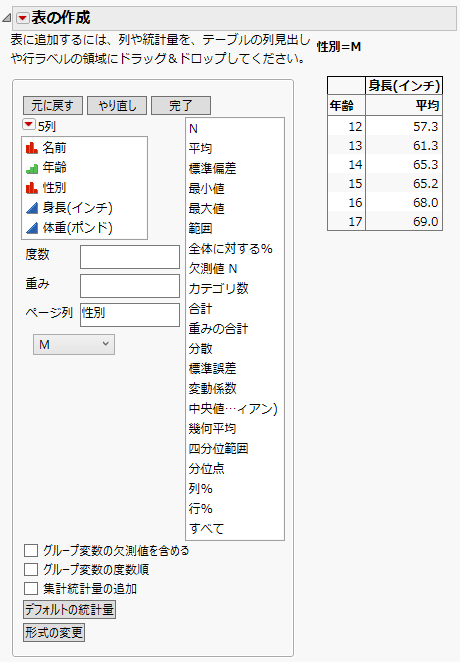Click the continuous icon of 身長(インチ)
This screenshot has height=662, width=460.
click(32, 207)
